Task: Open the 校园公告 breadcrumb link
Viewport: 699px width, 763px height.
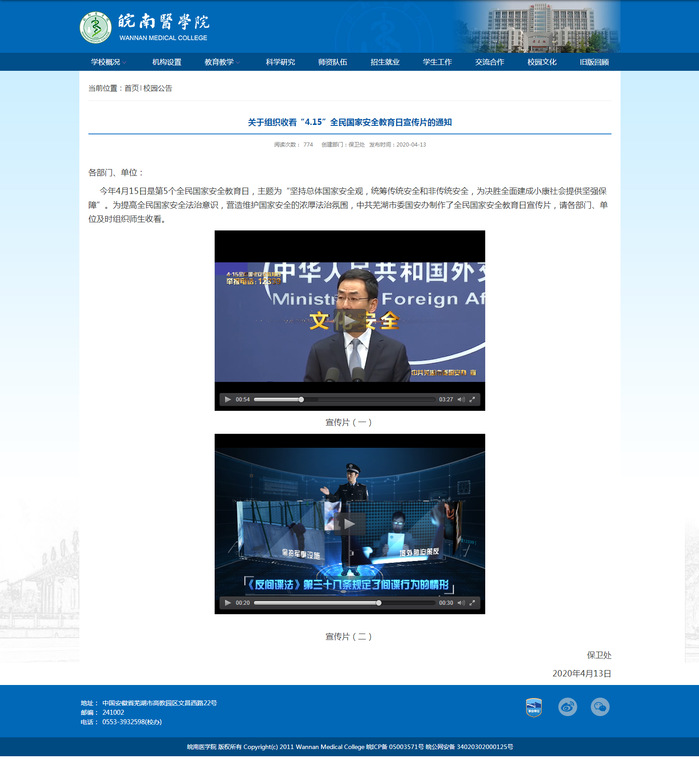Action: coord(158,88)
